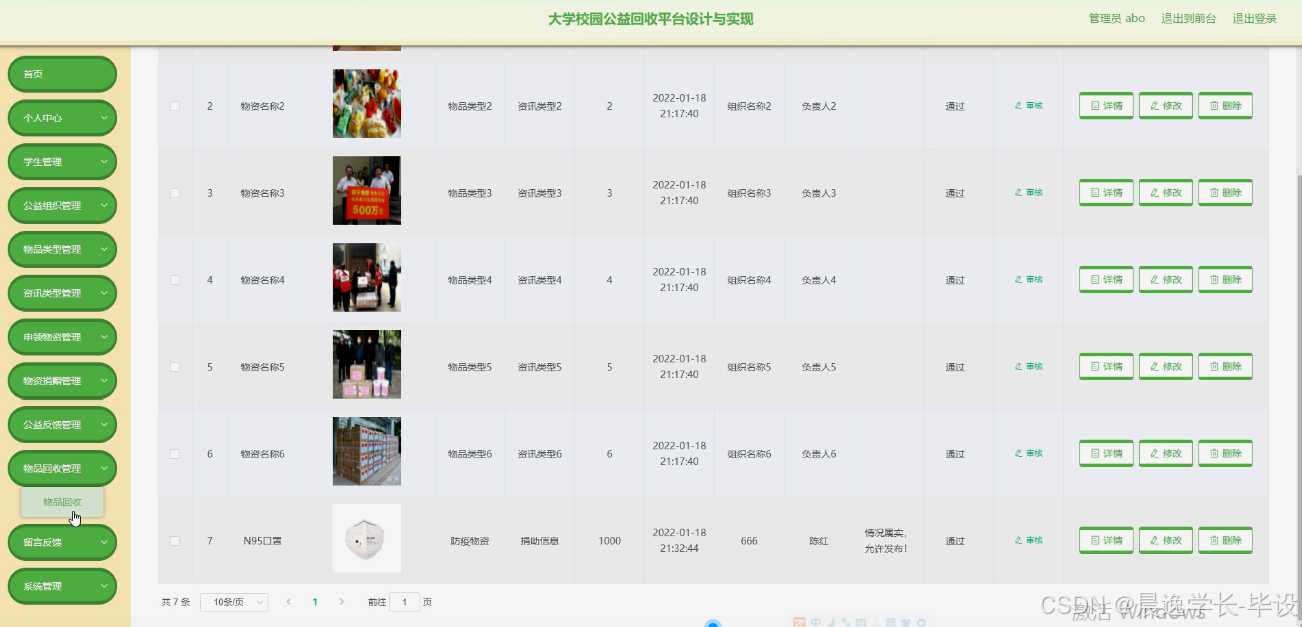Edit the 物资名称6 record

point(1166,454)
